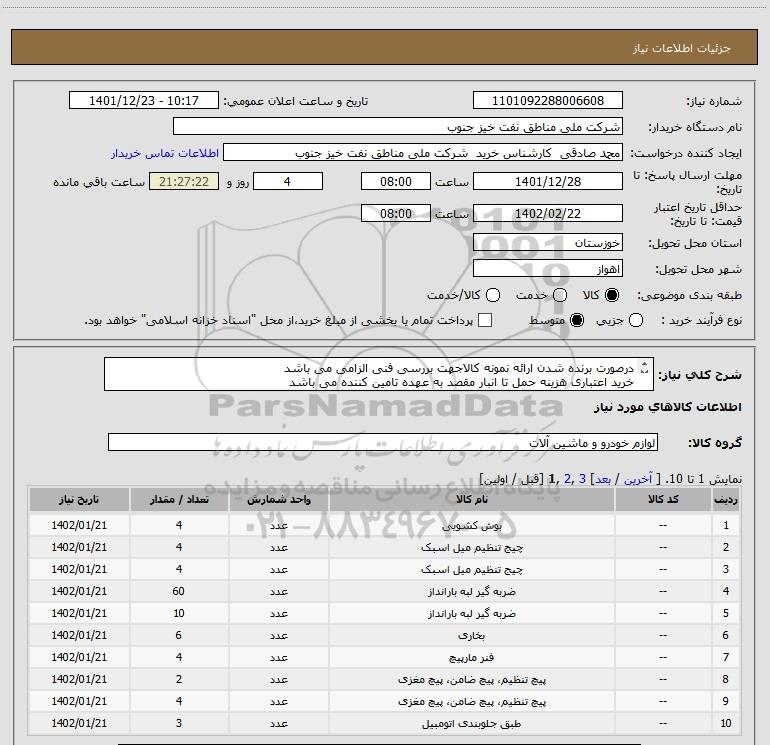Click پیچ تنظیم، پیچ ضامن in row 8
The image size is (770, 745).
[x=471, y=680]
